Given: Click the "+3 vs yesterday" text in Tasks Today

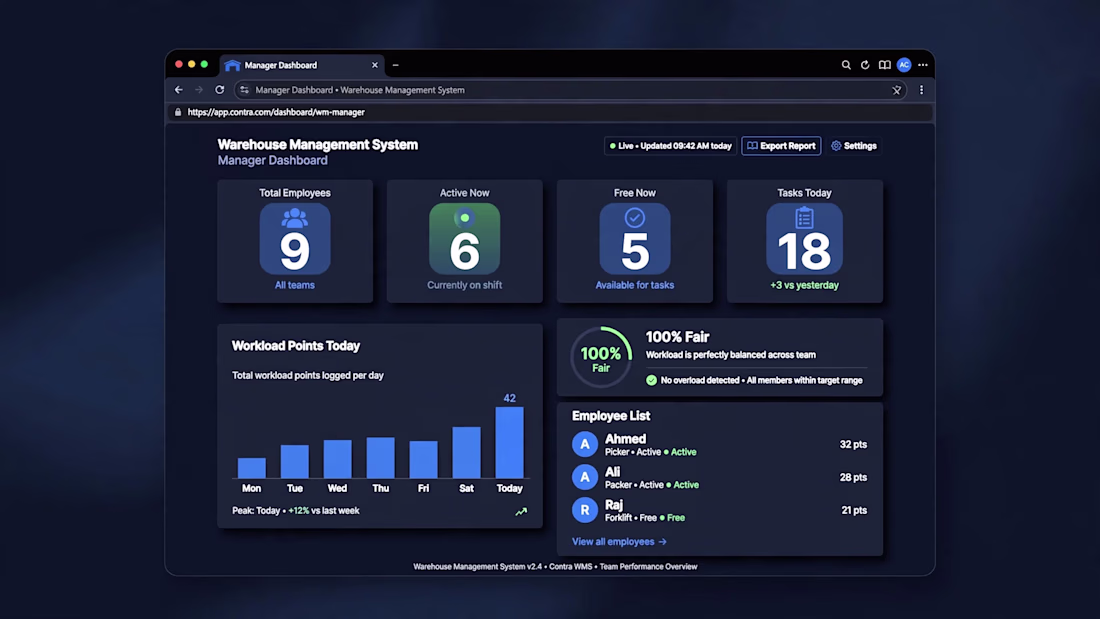Looking at the screenshot, I should (x=805, y=285).
